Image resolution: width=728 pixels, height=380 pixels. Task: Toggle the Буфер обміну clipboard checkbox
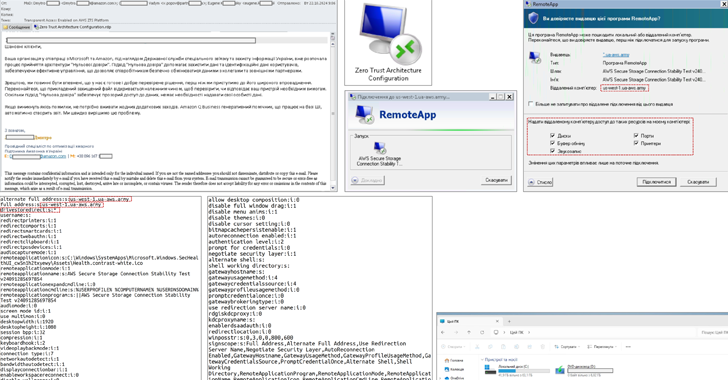(552, 143)
